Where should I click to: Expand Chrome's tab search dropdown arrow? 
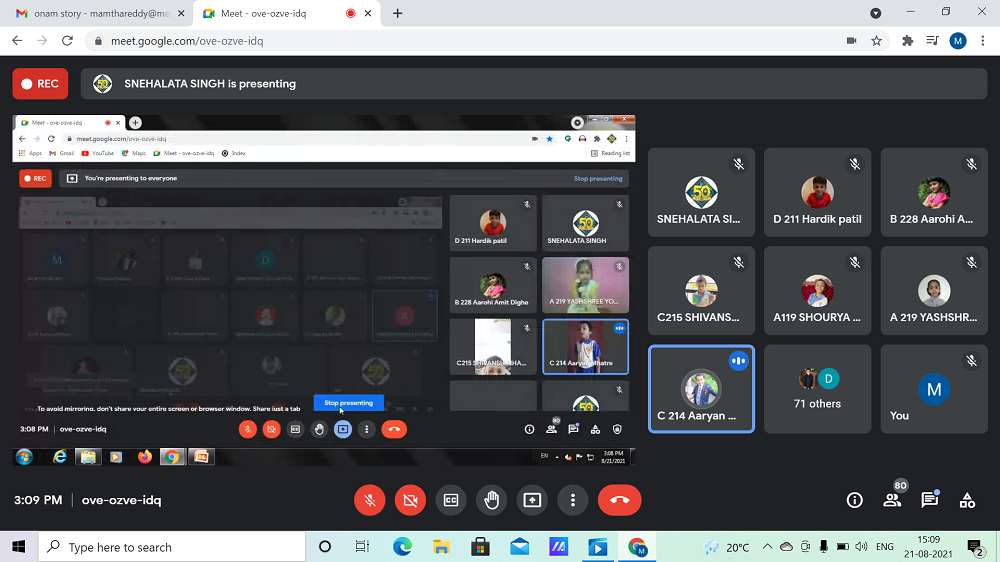[876, 13]
